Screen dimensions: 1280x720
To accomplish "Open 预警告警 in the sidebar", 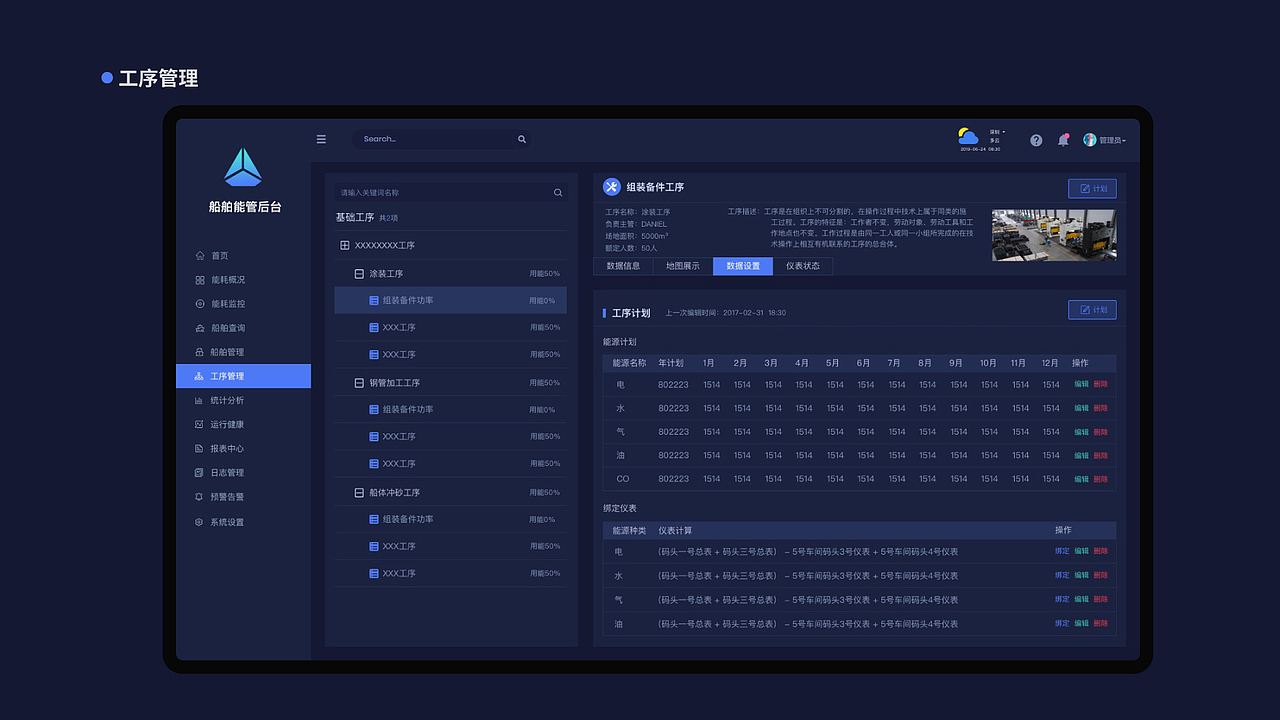I will (220, 496).
